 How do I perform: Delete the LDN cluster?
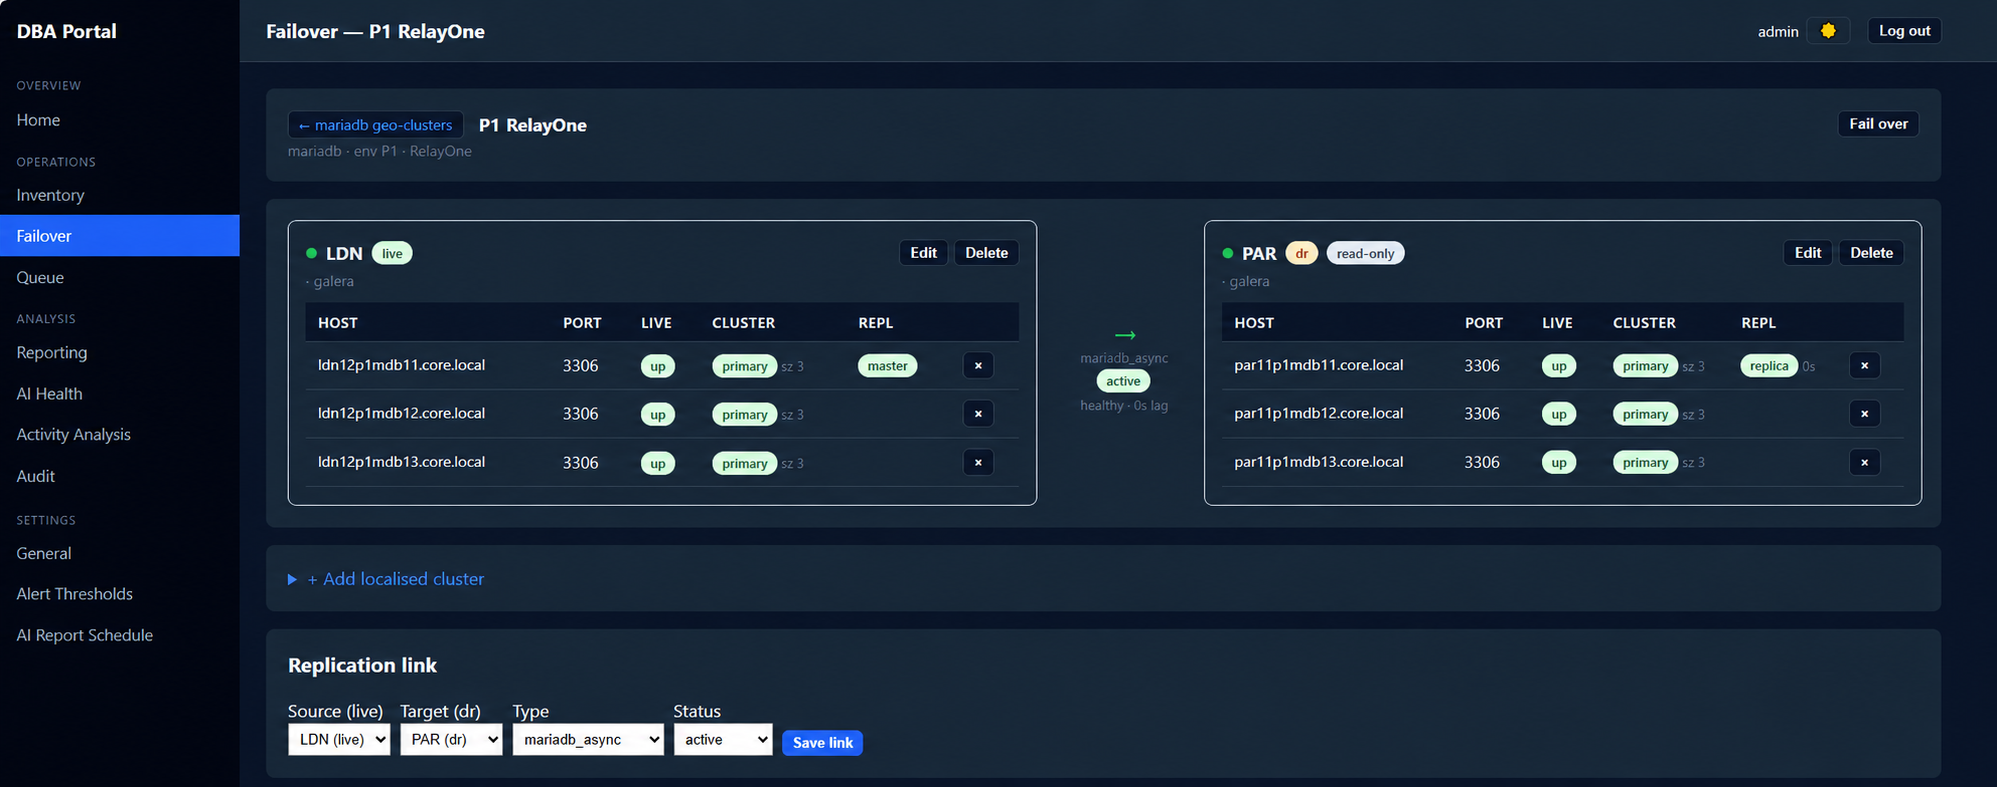click(x=986, y=253)
